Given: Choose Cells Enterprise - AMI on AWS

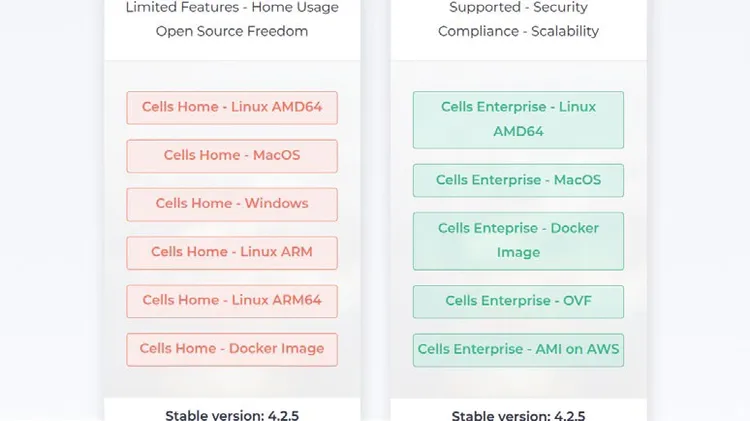Looking at the screenshot, I should click(518, 350).
